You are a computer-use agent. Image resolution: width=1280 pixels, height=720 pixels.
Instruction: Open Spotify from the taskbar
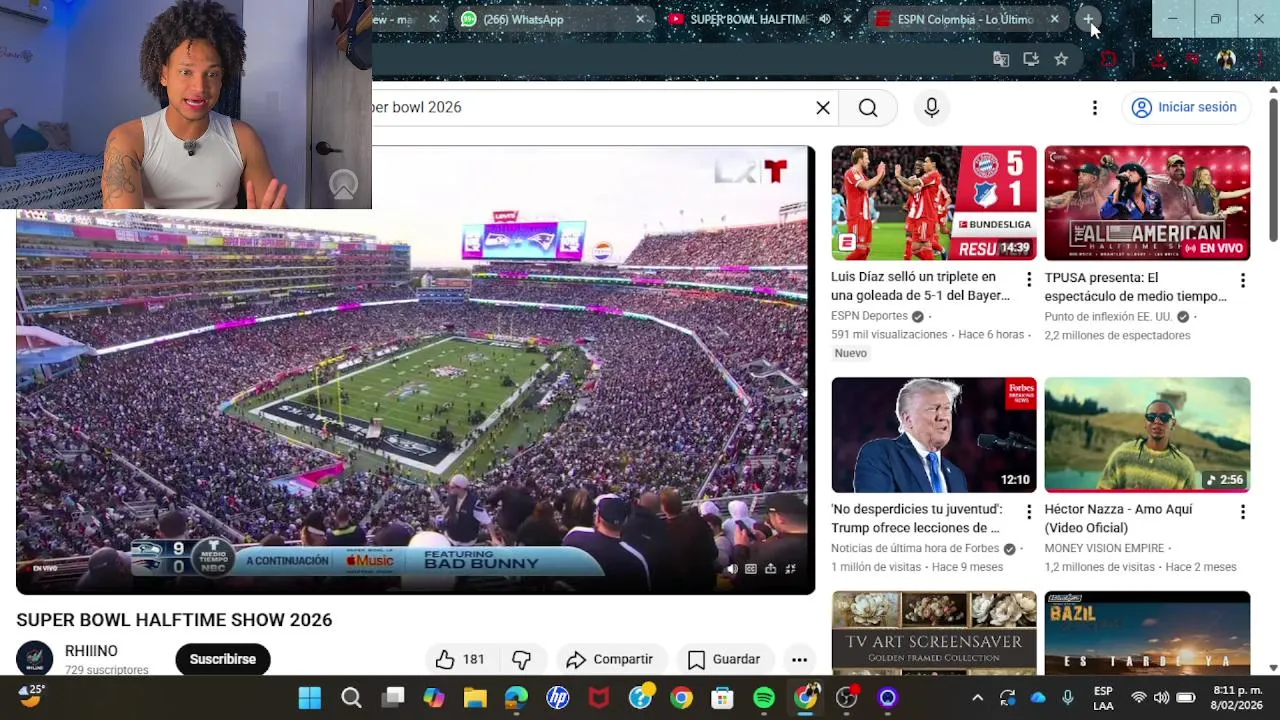click(764, 698)
